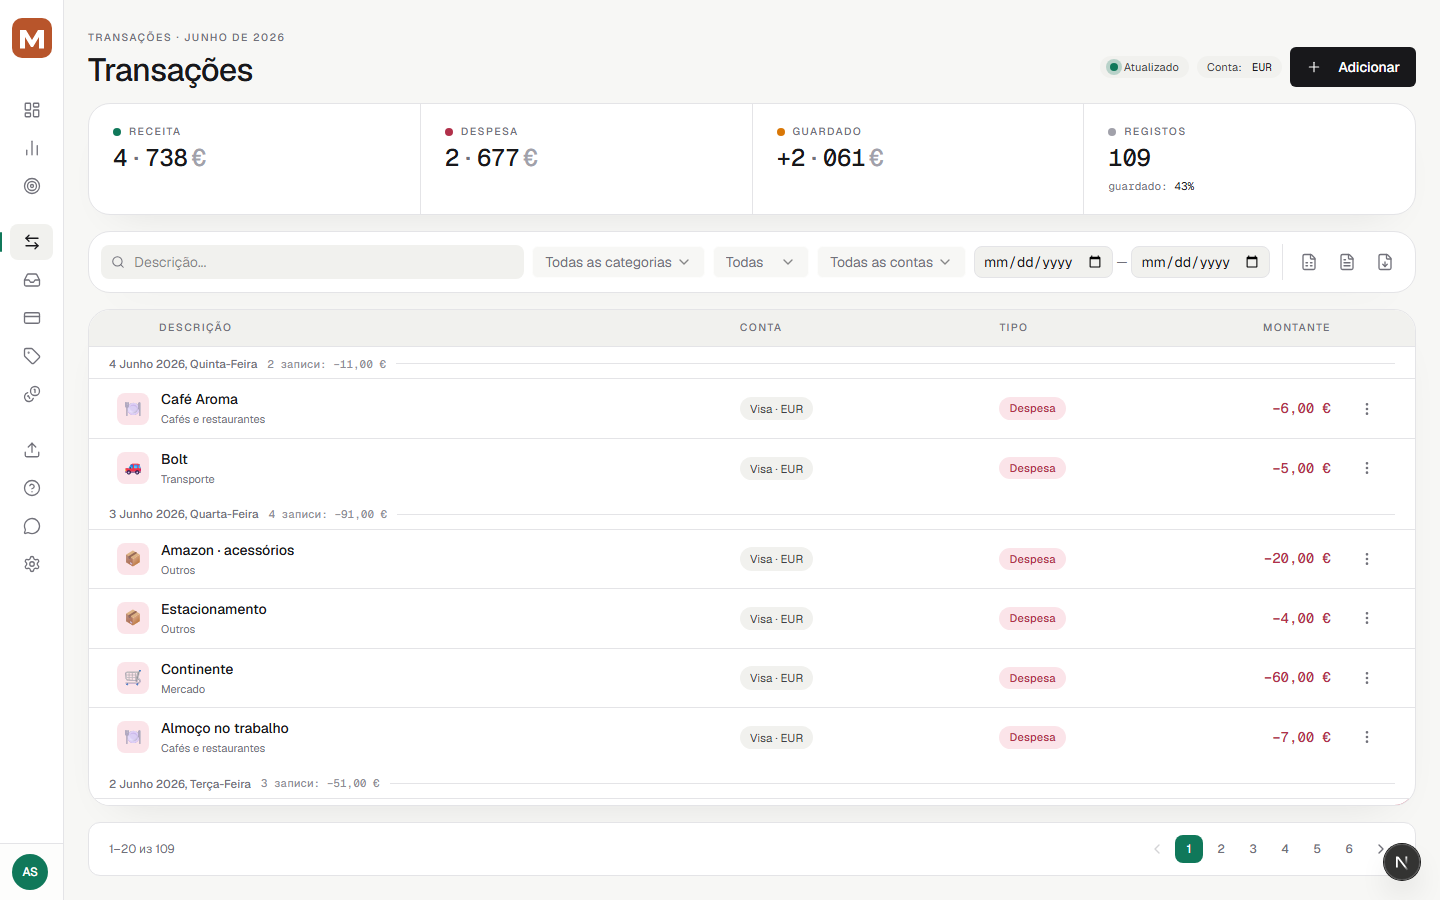Click the Bolt car category icon
The width and height of the screenshot is (1440, 900).
133,468
